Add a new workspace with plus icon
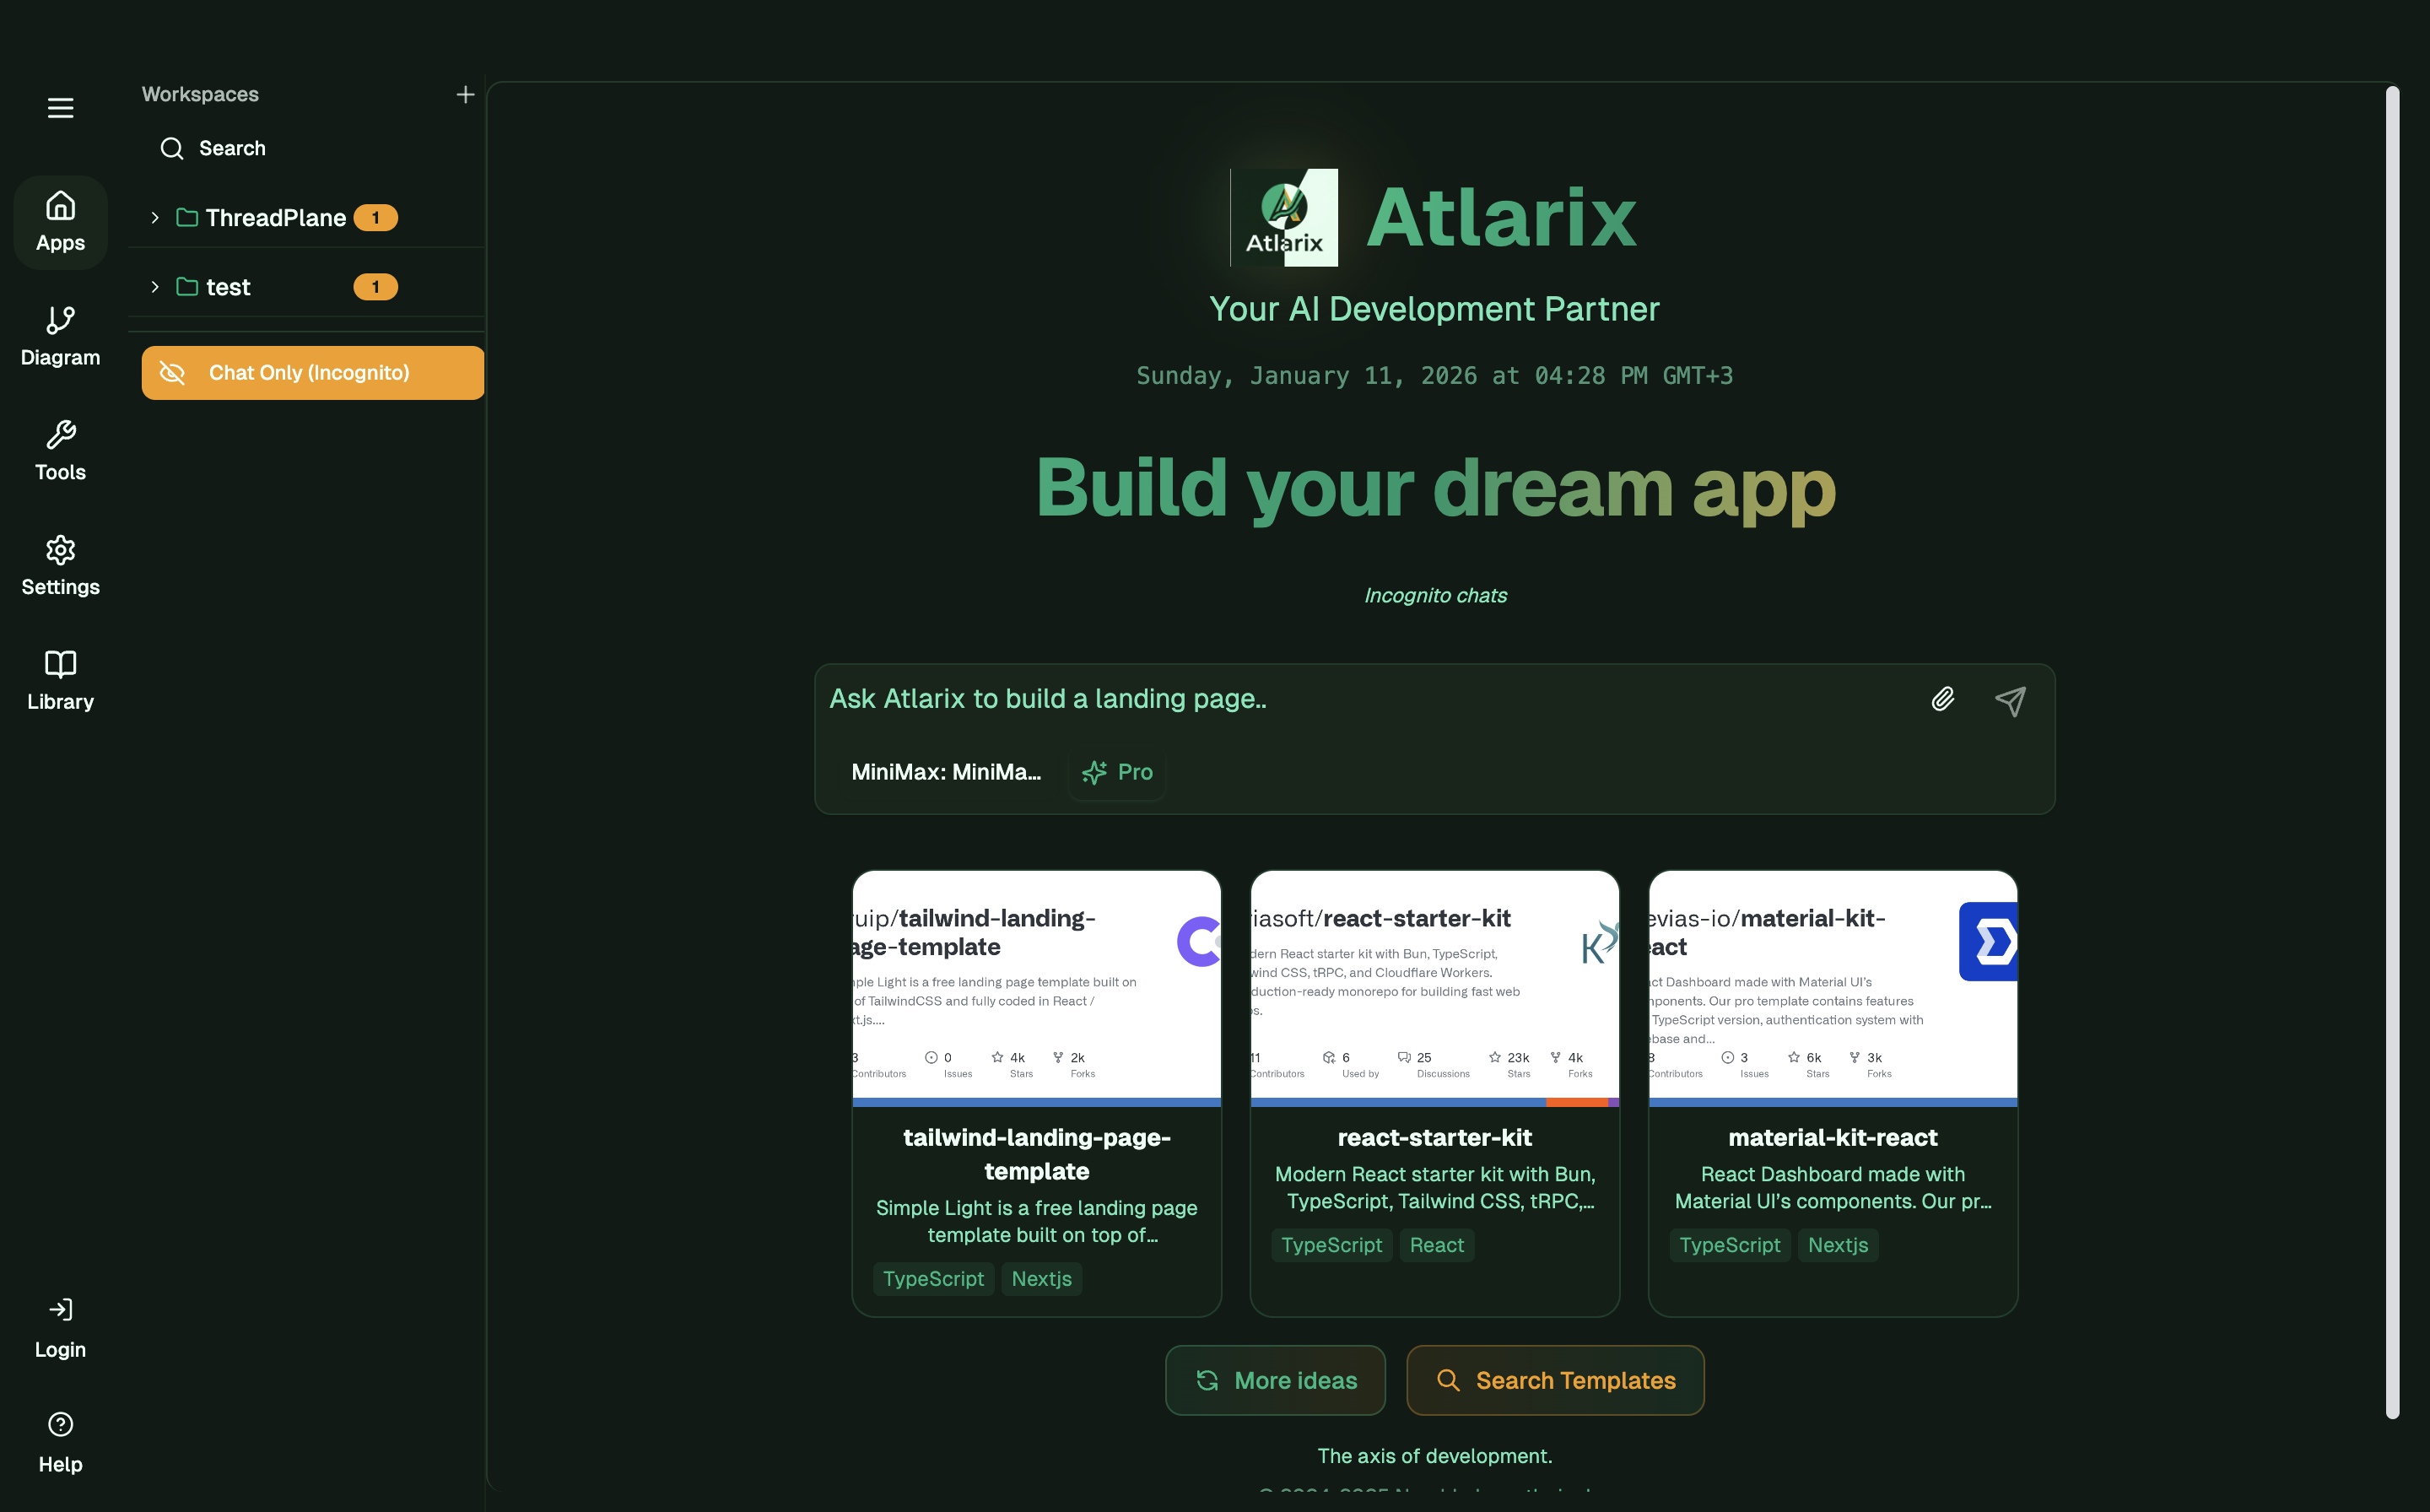Viewport: 2430px width, 1512px height. point(465,94)
